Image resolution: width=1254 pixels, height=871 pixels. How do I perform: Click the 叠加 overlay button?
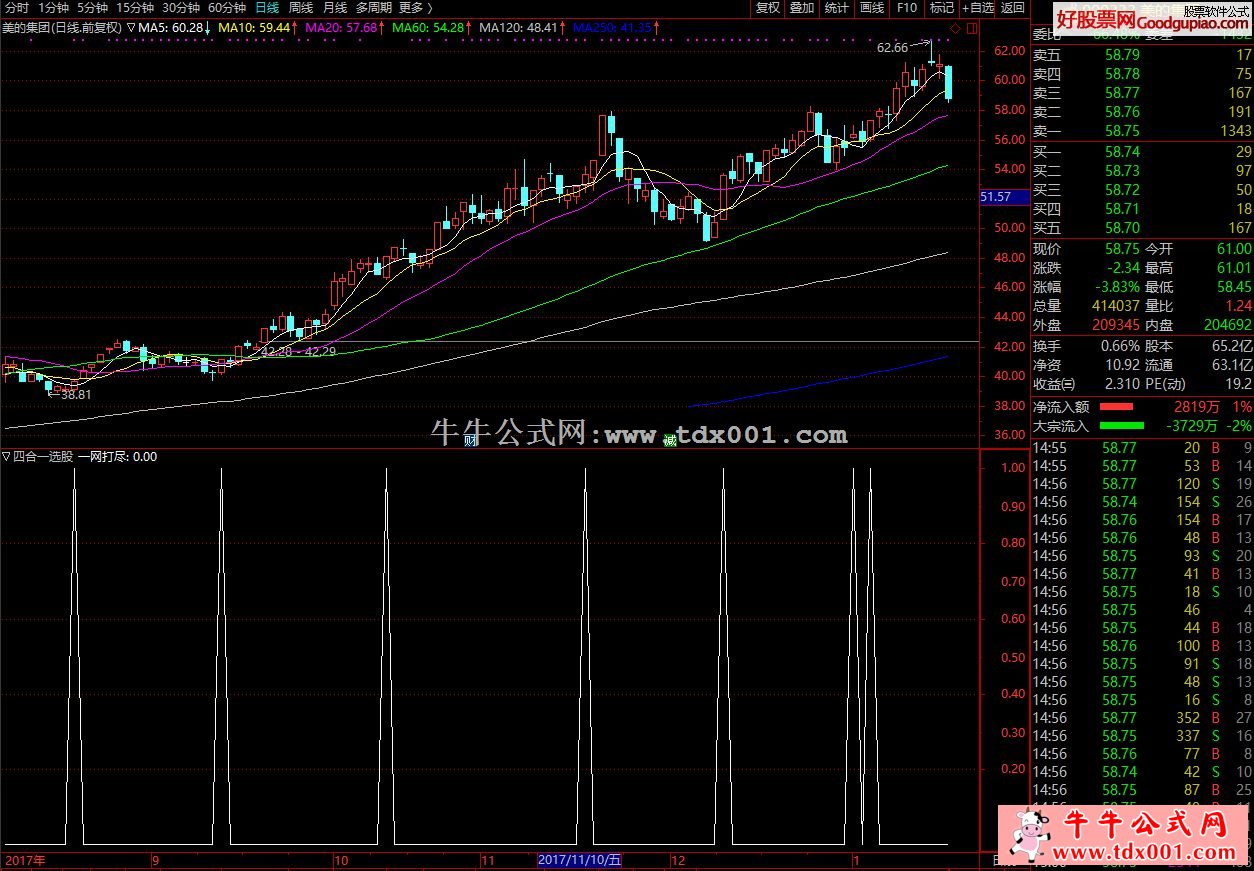pyautogui.click(x=802, y=8)
